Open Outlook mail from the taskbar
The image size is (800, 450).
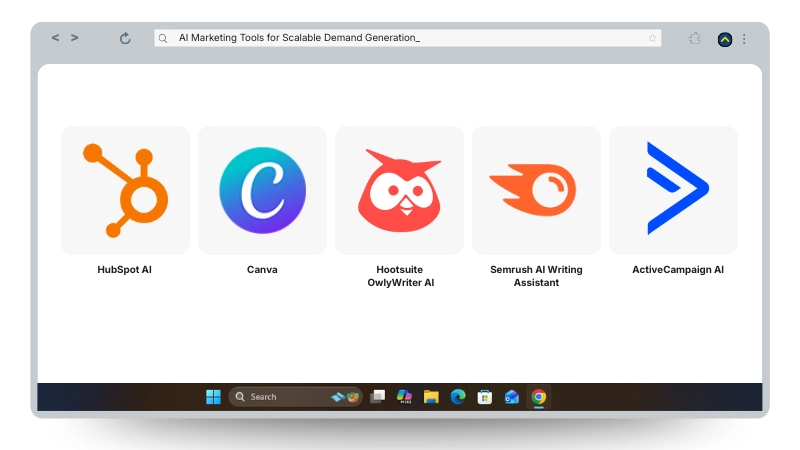pos(511,396)
